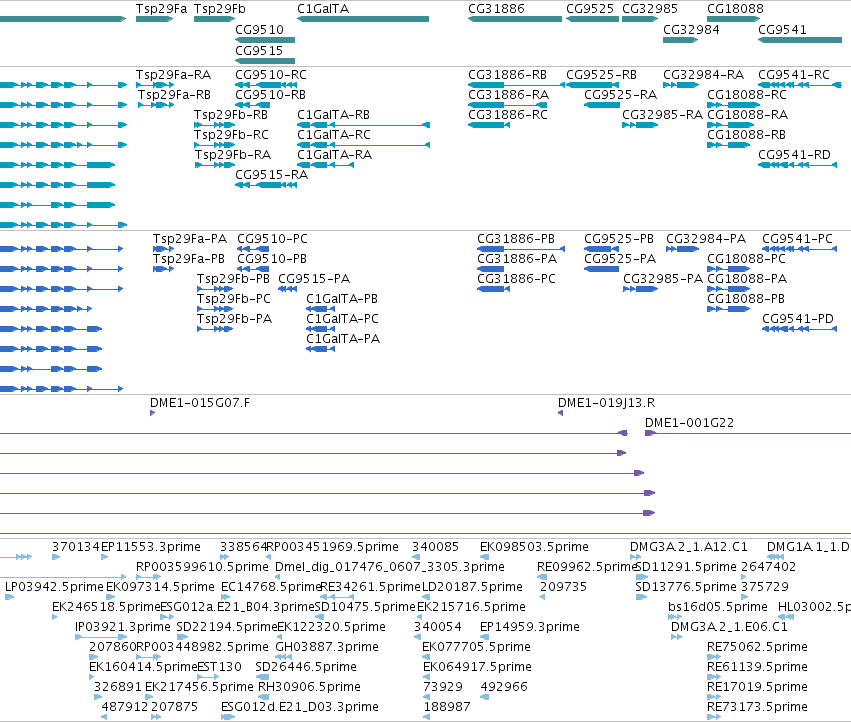Select the C1GalTA gene bar
This screenshot has height=722, width=851.
click(363, 19)
